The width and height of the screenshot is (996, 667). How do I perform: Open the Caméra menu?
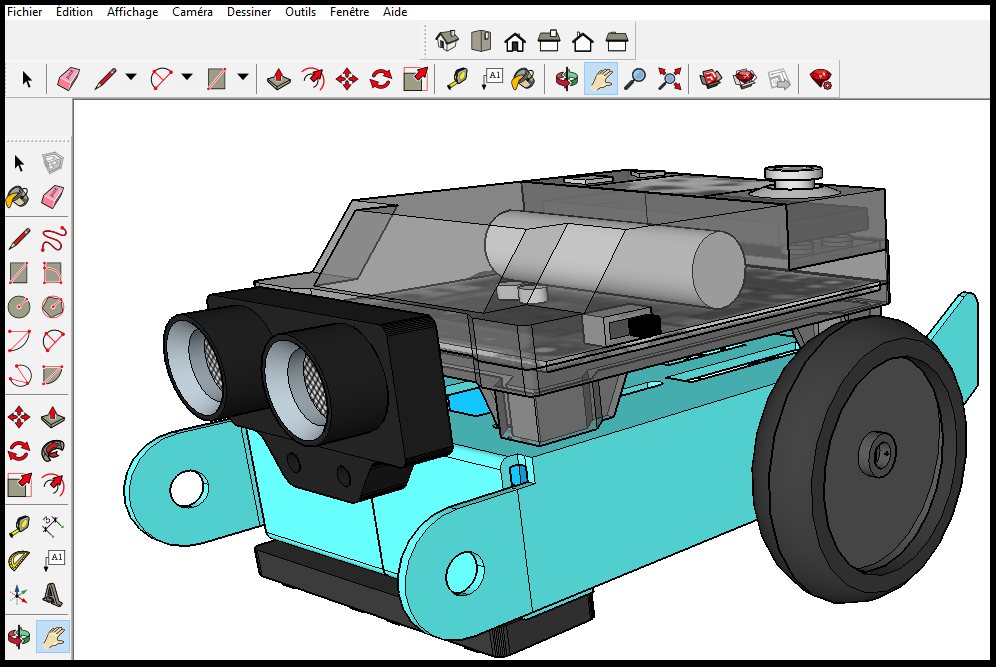192,12
